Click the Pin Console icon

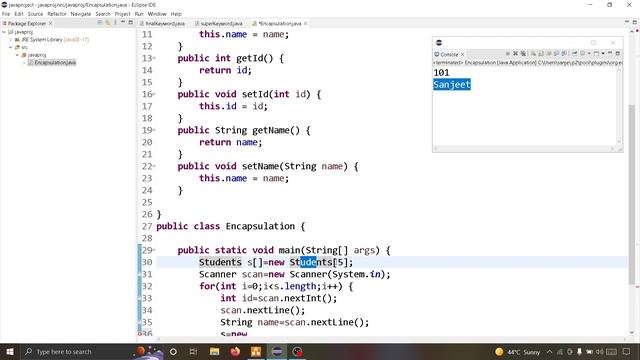pyautogui.click(x=574, y=53)
